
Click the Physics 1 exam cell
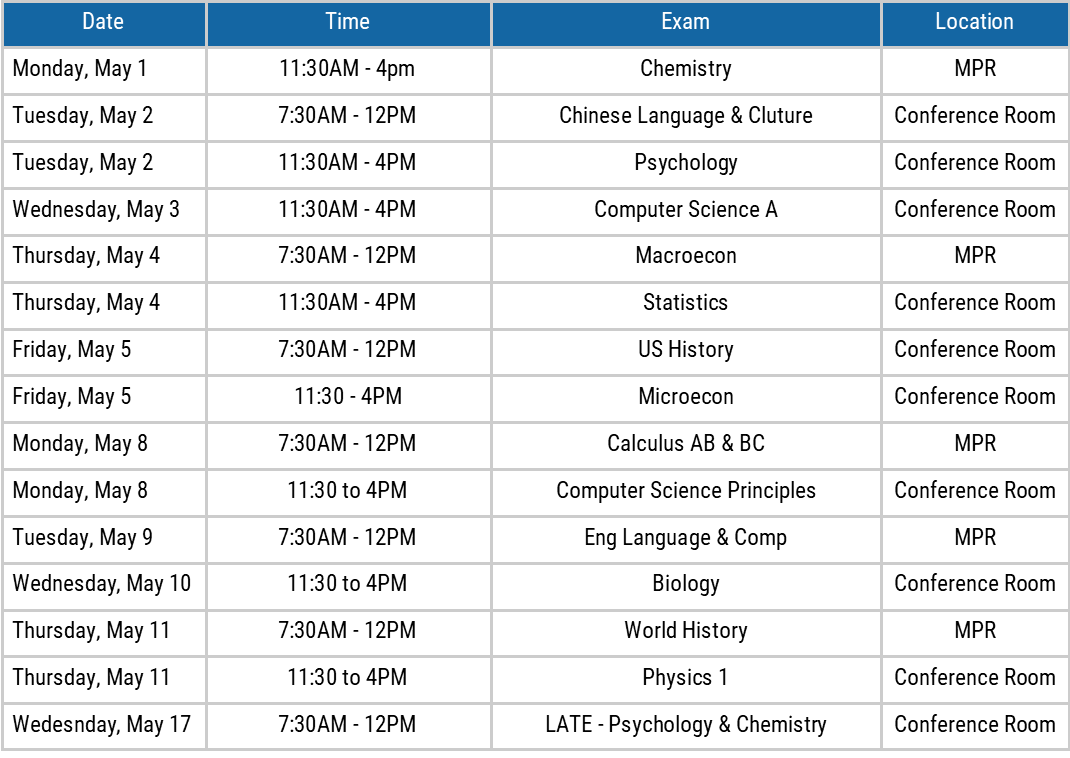point(685,678)
